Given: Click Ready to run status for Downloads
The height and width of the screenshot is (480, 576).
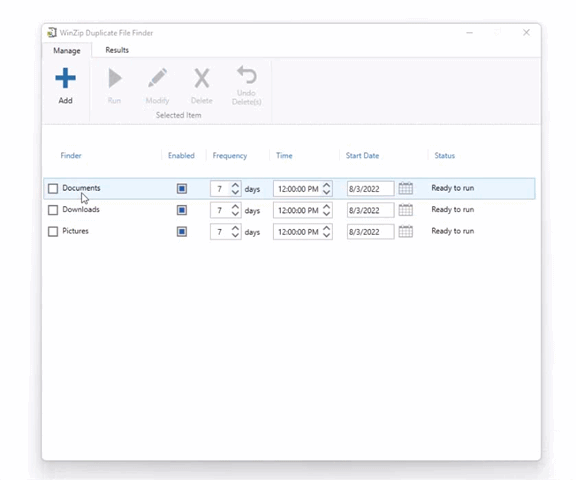Looking at the screenshot, I should [x=453, y=209].
